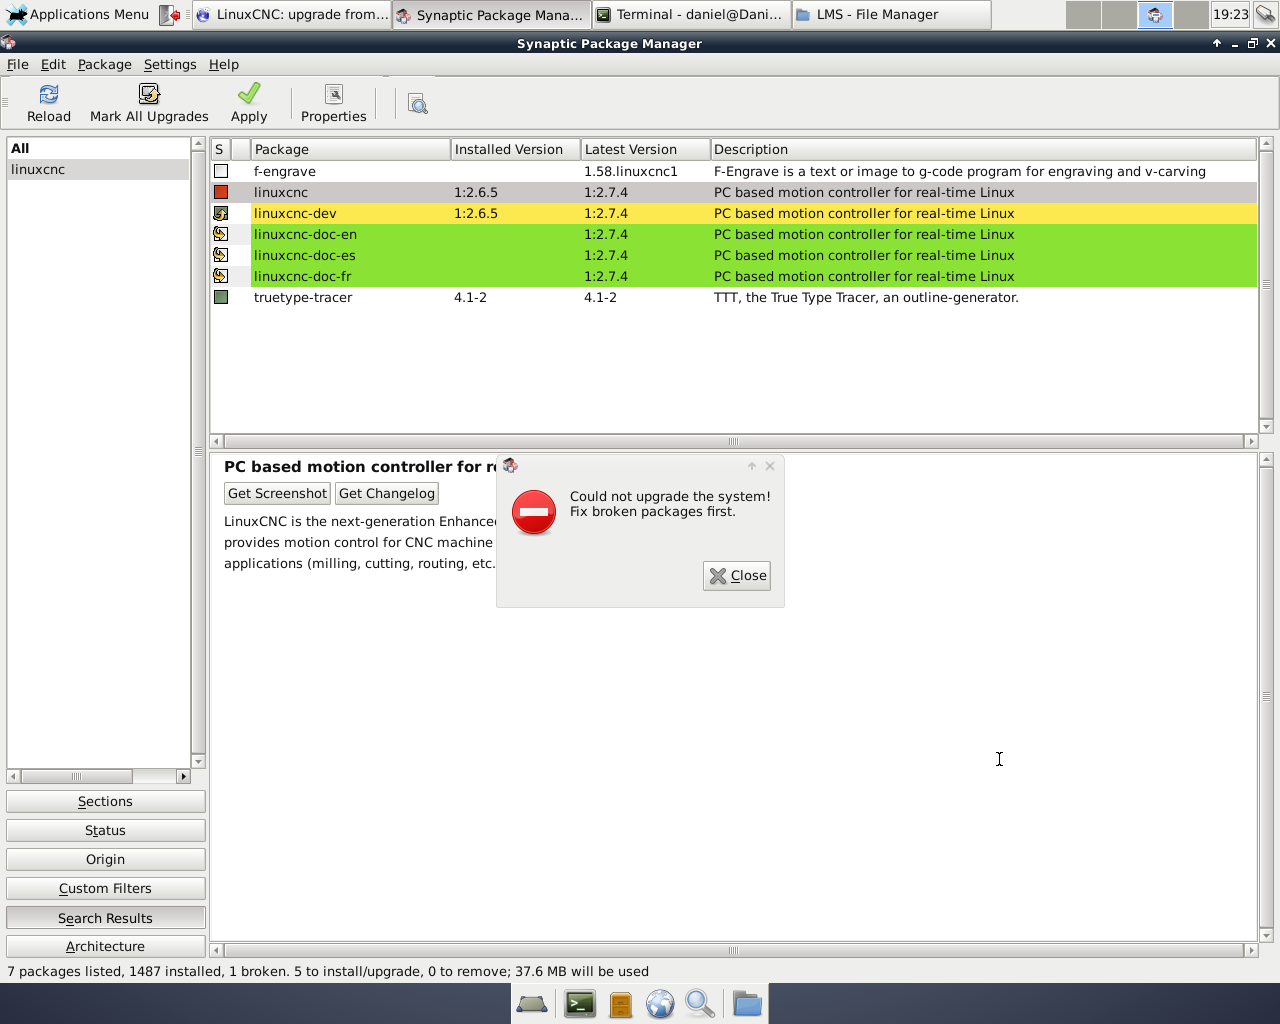Toggle status box for linuxcnc-doc-fr
The image size is (1280, 1024).
click(221, 276)
